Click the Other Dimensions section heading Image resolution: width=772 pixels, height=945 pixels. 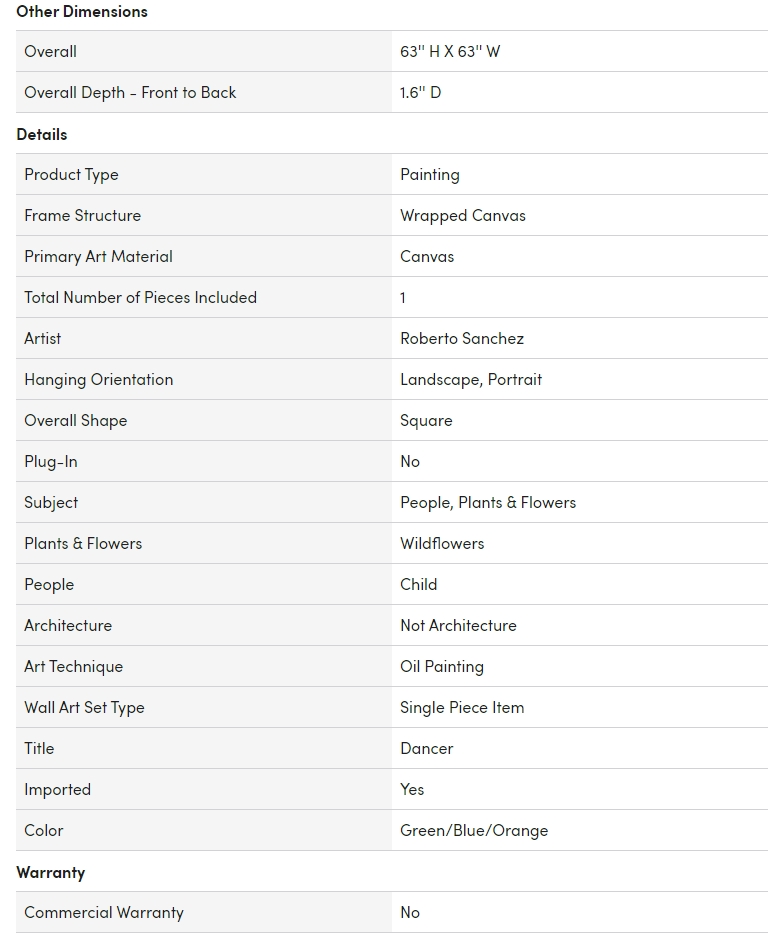82,12
